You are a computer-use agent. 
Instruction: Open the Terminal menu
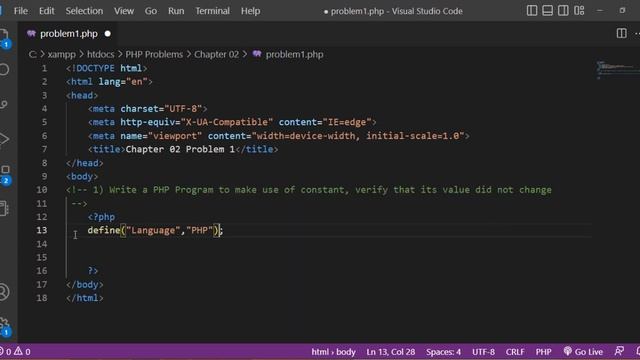(212, 11)
